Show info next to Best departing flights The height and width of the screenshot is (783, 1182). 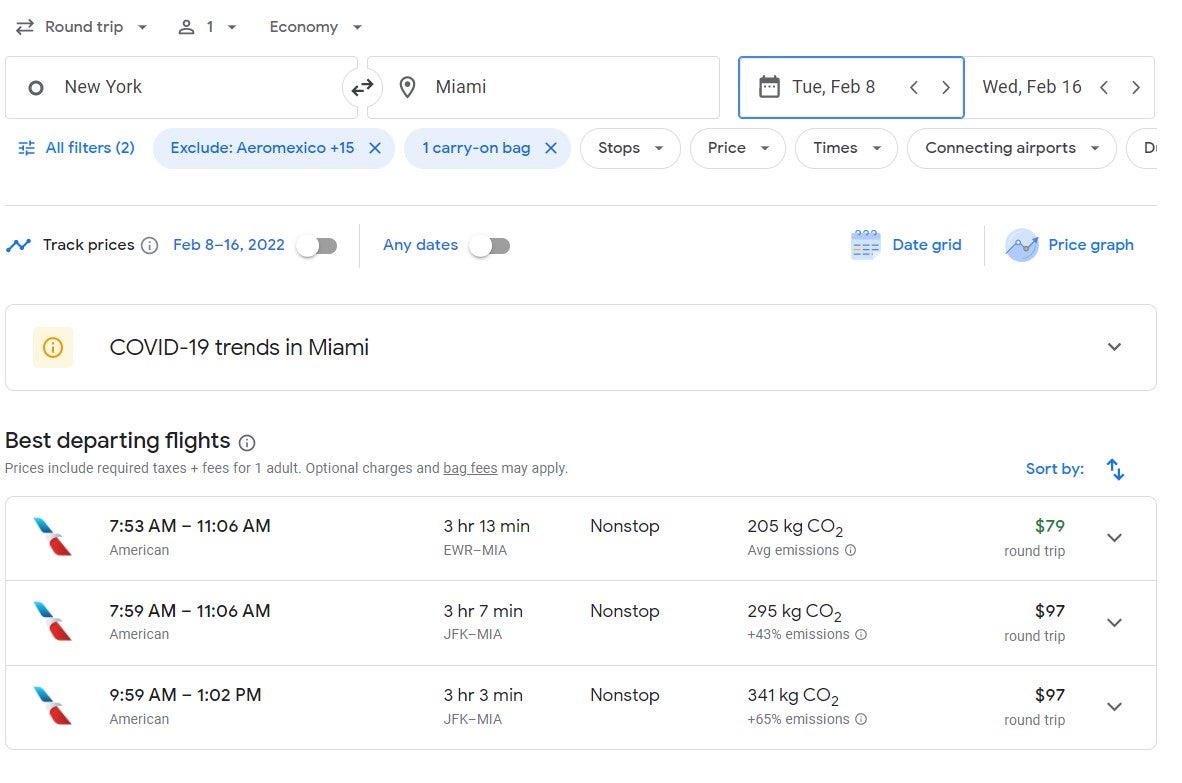coord(247,443)
